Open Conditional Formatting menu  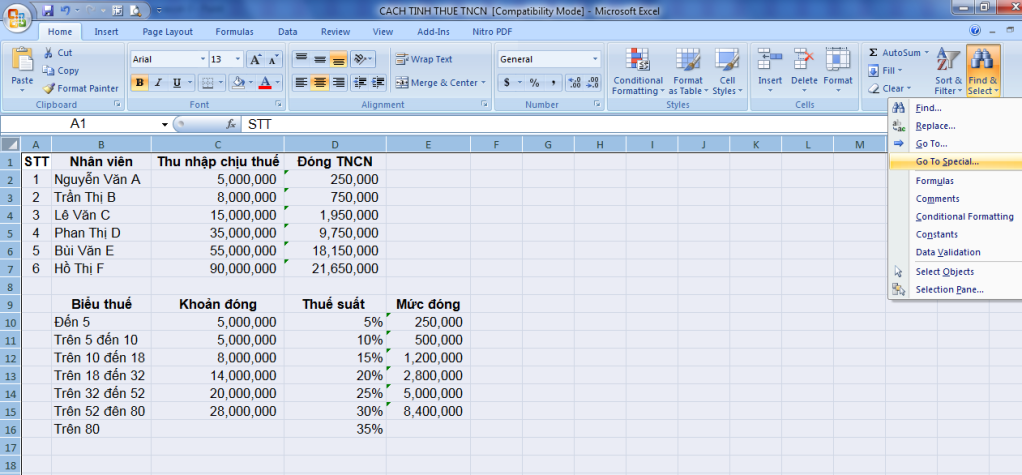638,72
